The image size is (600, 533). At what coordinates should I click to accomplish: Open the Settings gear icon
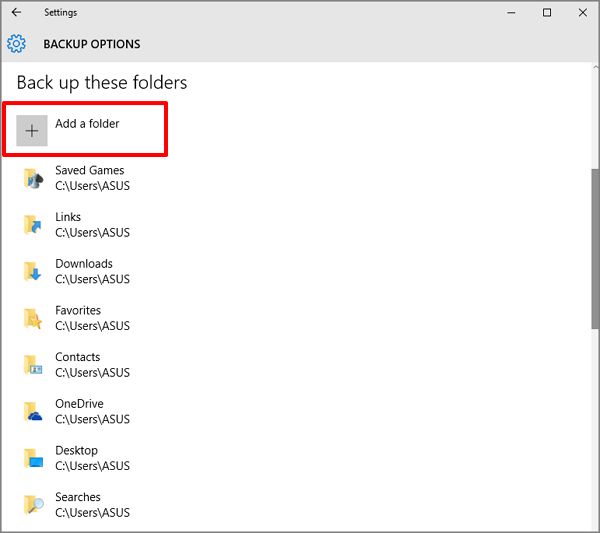[x=16, y=44]
